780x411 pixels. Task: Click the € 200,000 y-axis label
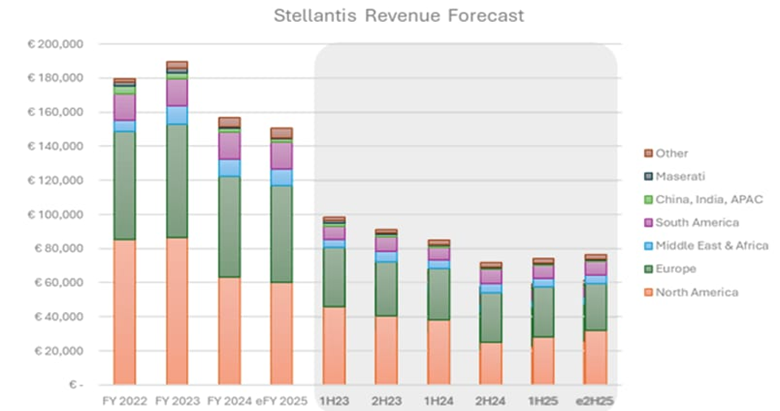coord(55,44)
